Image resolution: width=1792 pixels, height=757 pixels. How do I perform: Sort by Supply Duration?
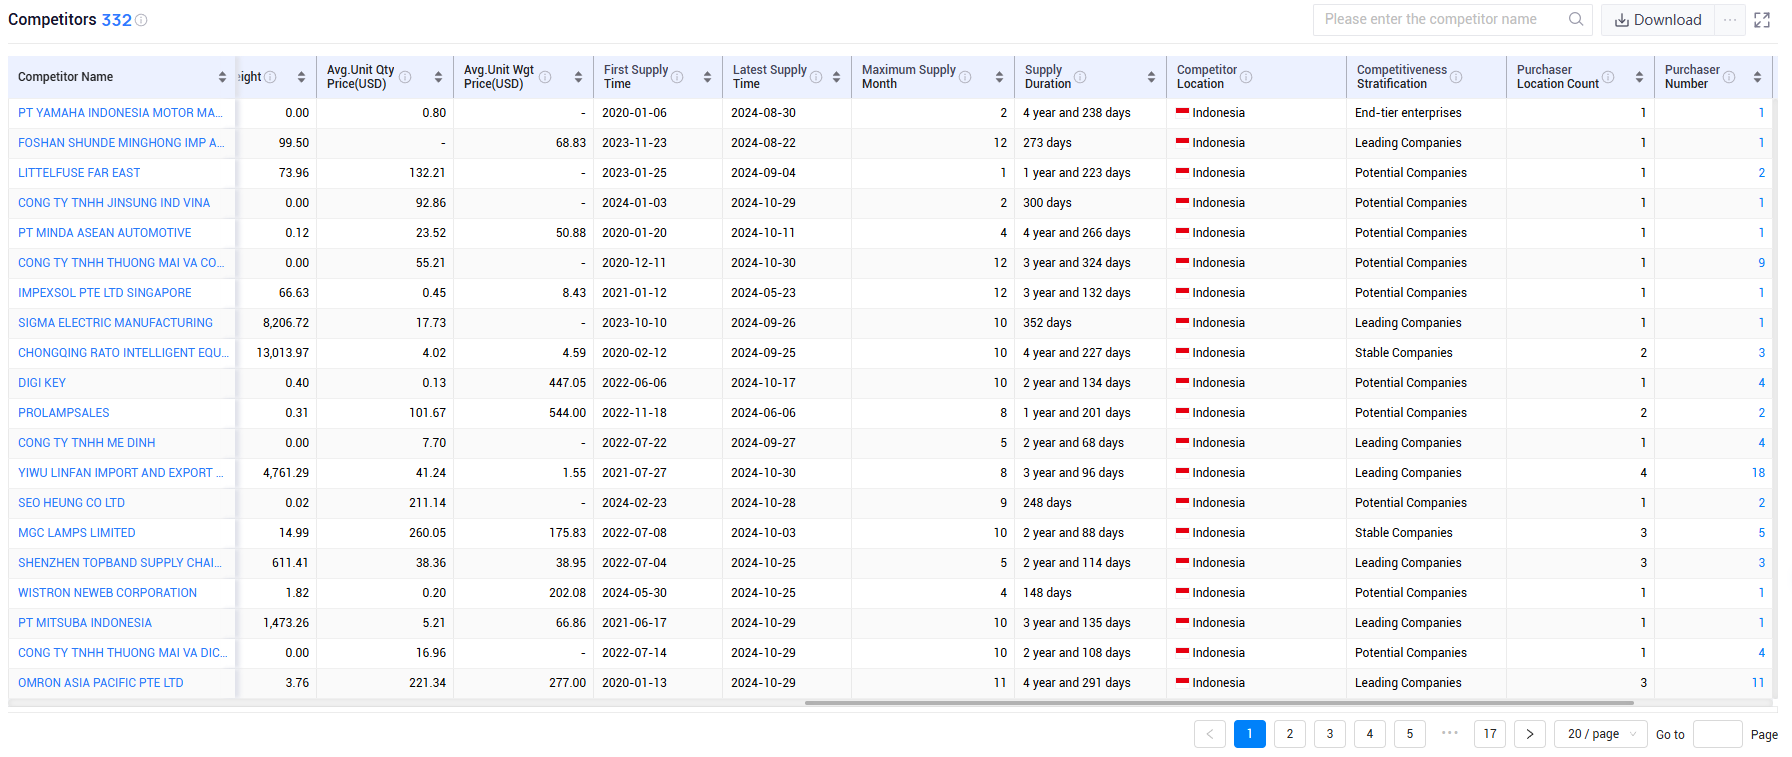tap(1151, 77)
